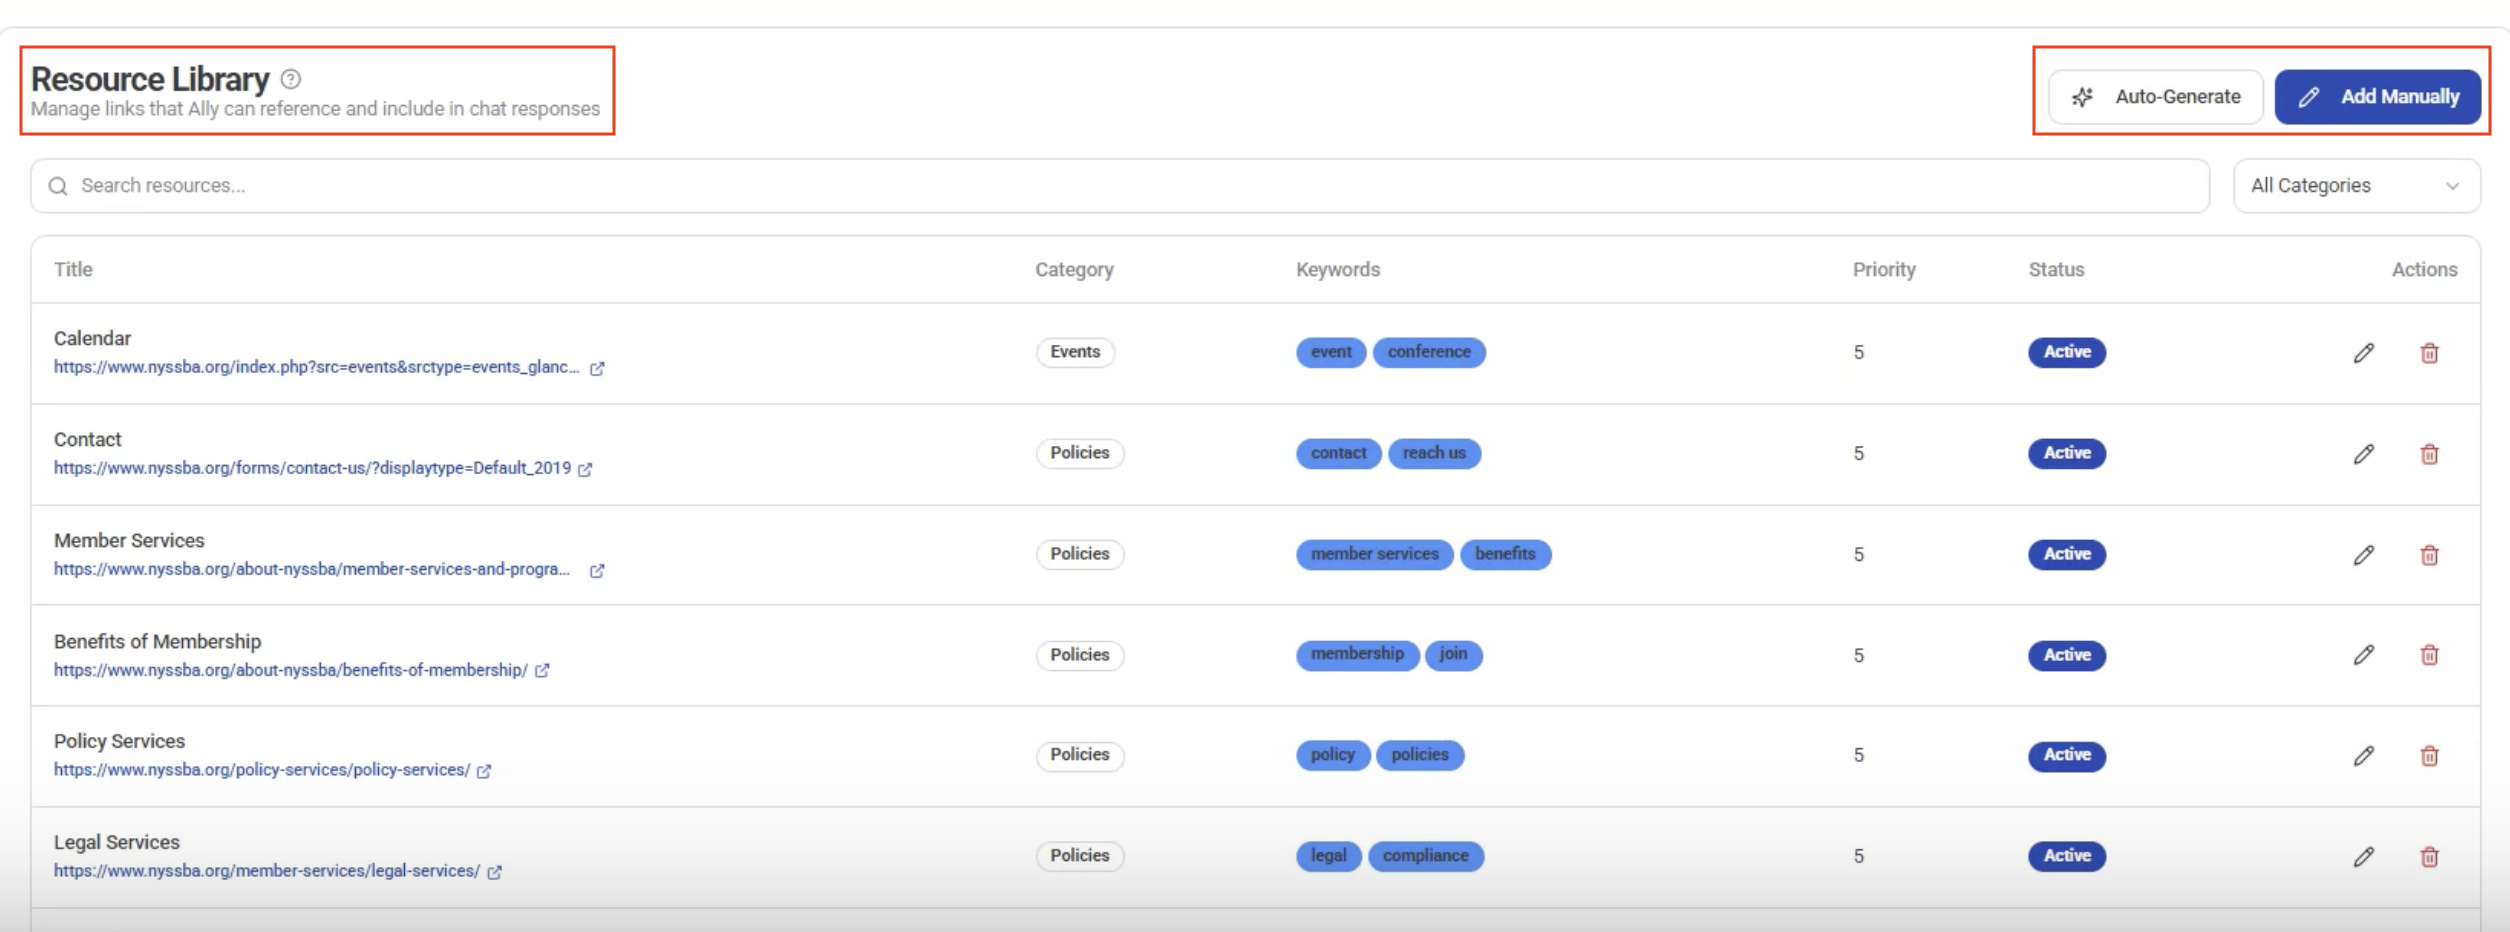Toggle the Active status badge for Member Services
The height and width of the screenshot is (932, 2510).
(2066, 554)
